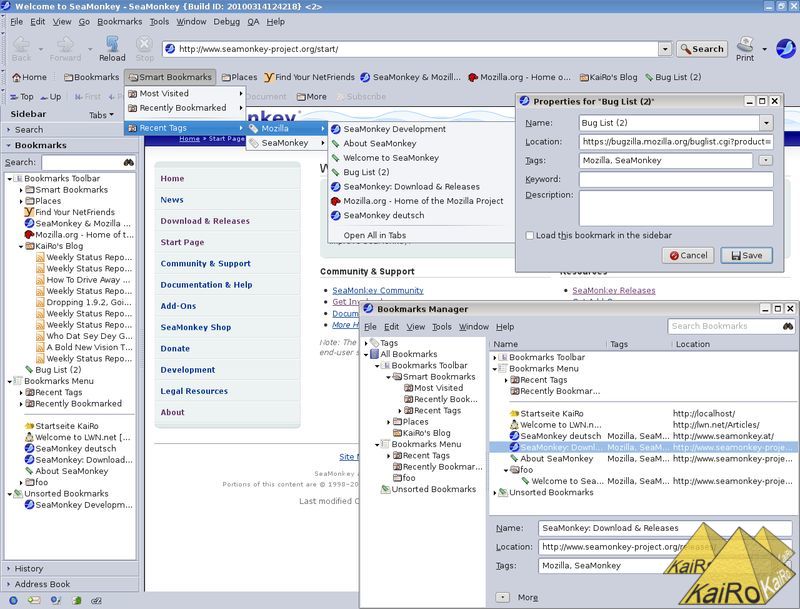Screen dimensions: 800x609
Task: Open the Recently Bookmarked submenu
Action: point(185,108)
